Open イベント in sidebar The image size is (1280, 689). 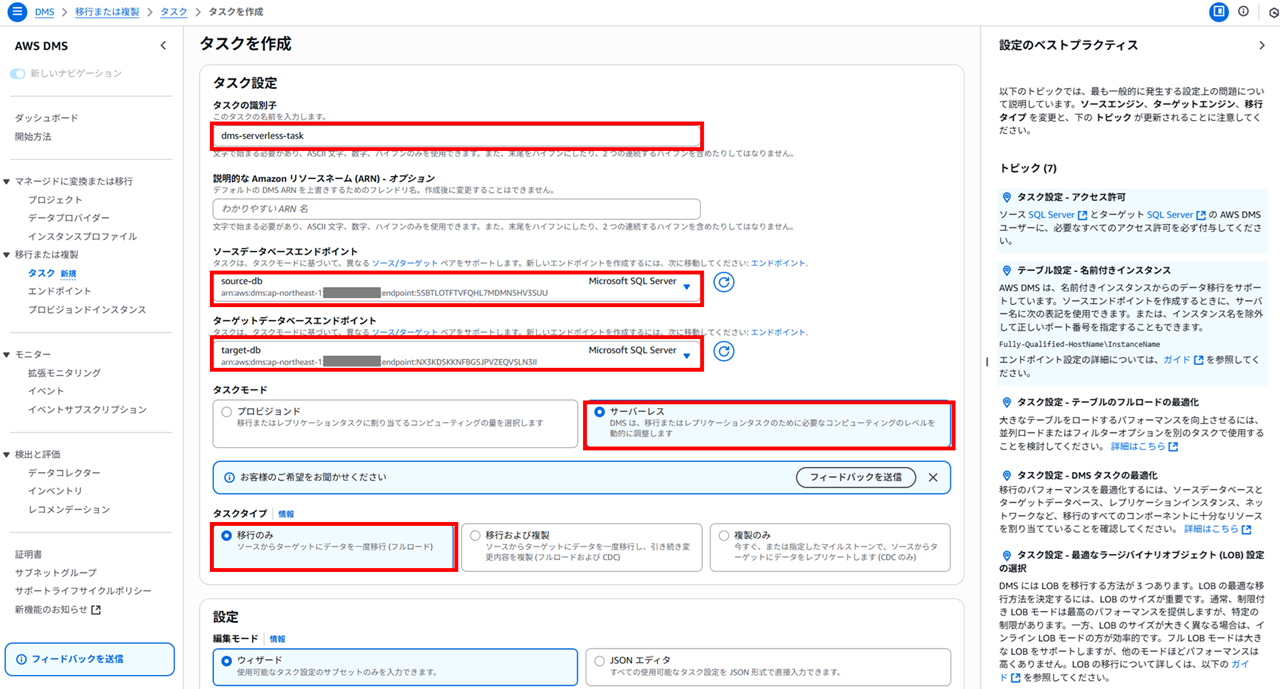pyautogui.click(x=46, y=391)
